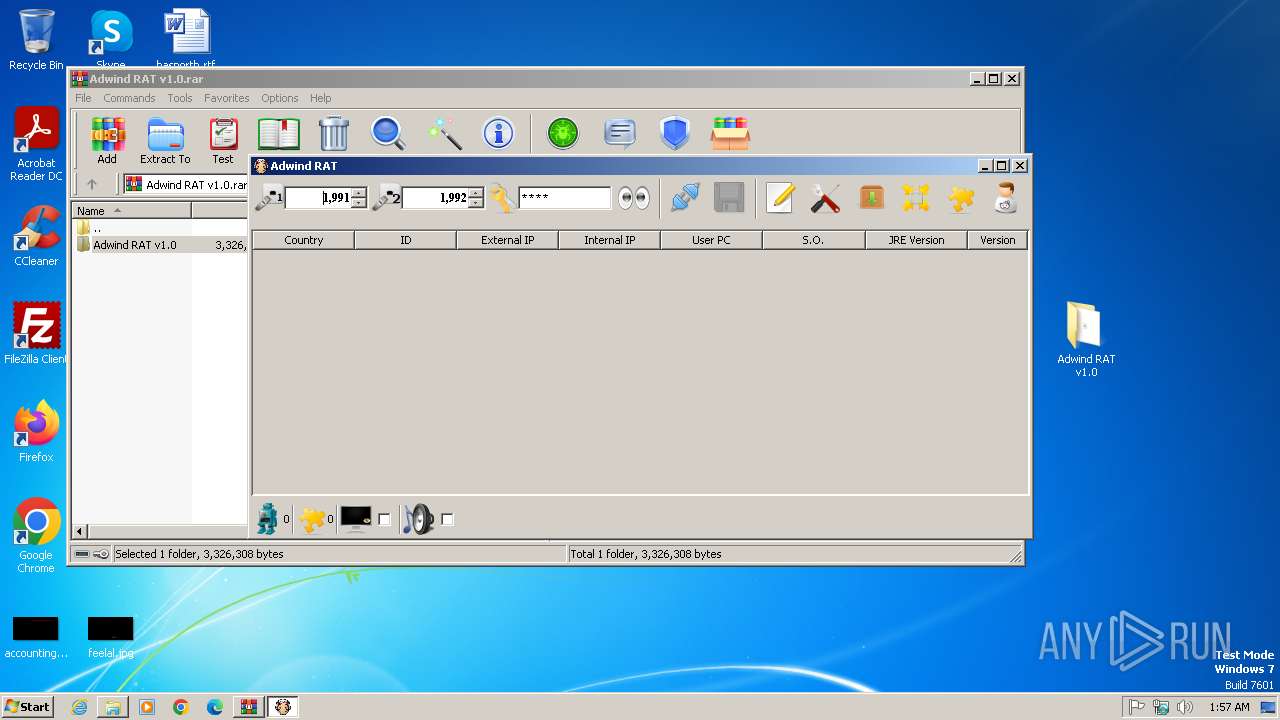Increase port 1 value with up arrow

click(x=359, y=192)
